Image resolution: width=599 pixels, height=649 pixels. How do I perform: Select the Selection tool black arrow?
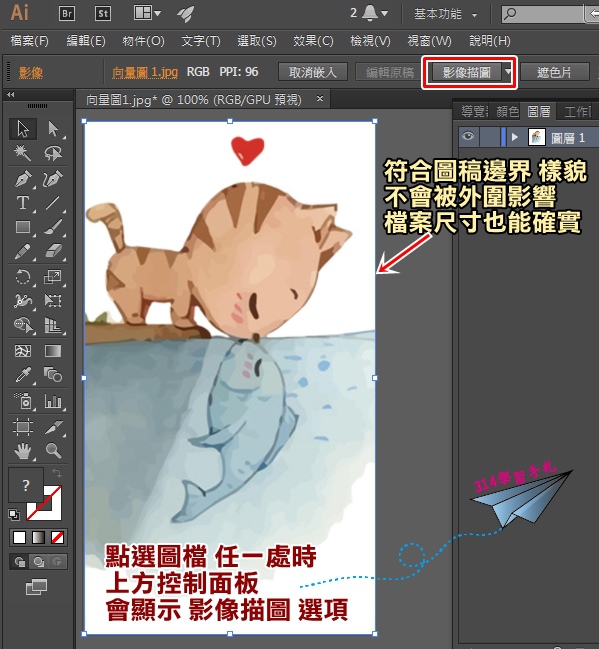tap(23, 129)
